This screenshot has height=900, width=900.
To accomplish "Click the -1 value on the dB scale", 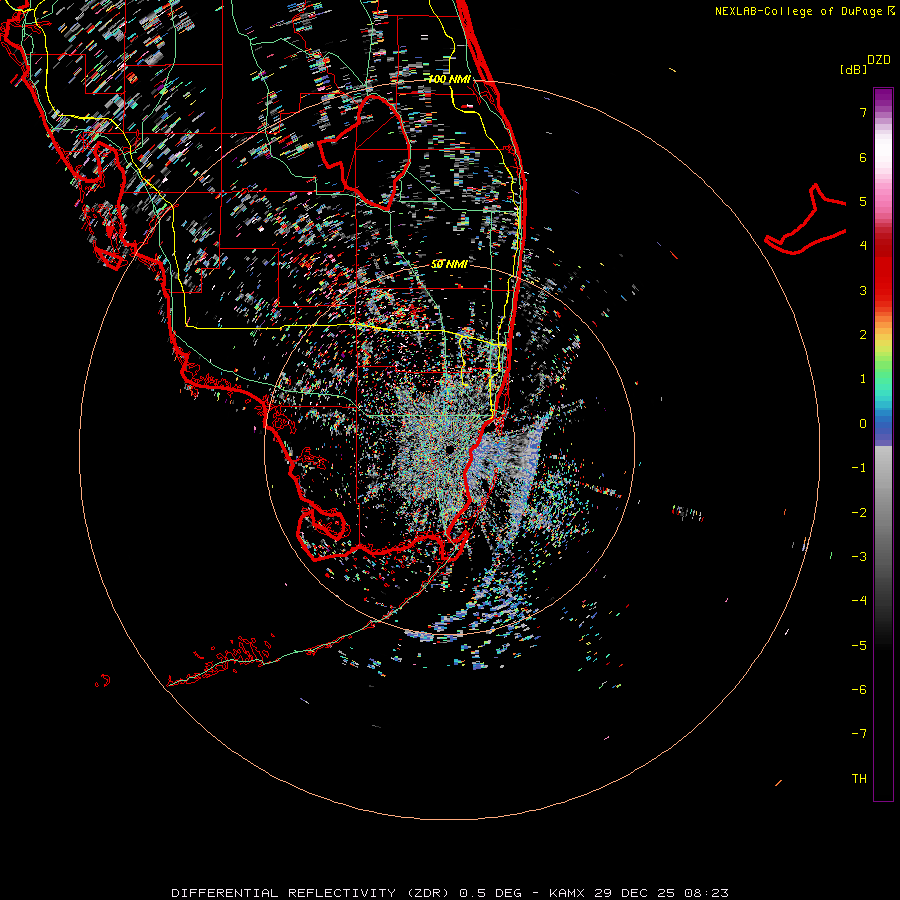I will coord(859,468).
